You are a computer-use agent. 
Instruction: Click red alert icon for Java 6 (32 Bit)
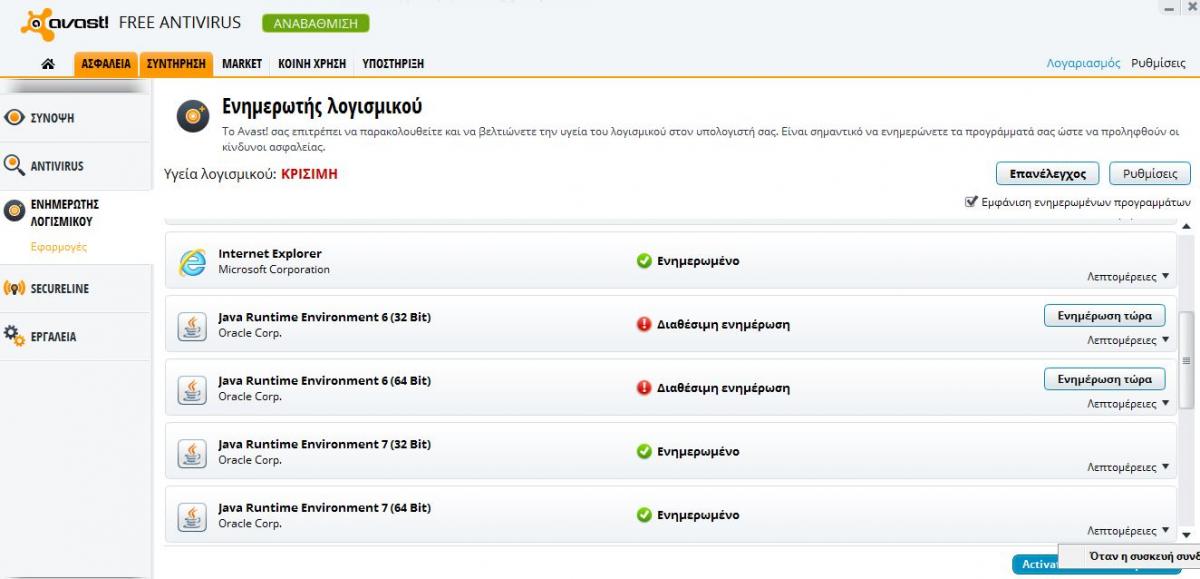(x=644, y=324)
